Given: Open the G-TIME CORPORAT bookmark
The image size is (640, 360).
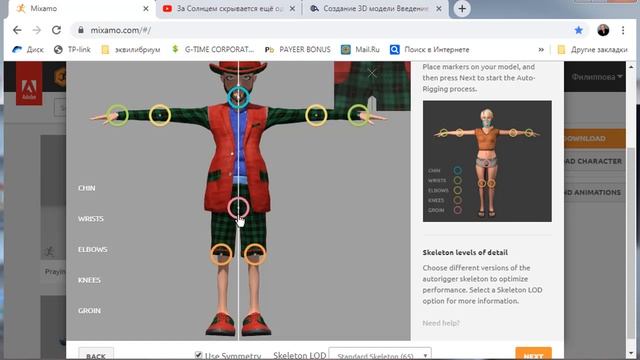Looking at the screenshot, I should [x=212, y=49].
